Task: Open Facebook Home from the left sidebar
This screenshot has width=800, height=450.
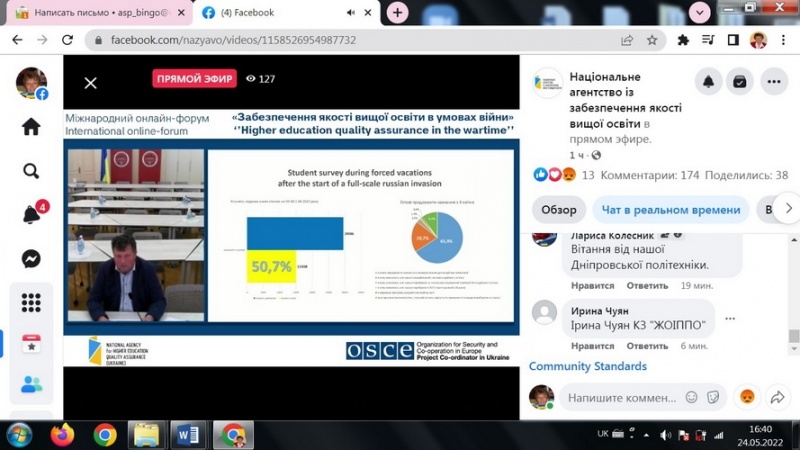Action: pyautogui.click(x=31, y=127)
